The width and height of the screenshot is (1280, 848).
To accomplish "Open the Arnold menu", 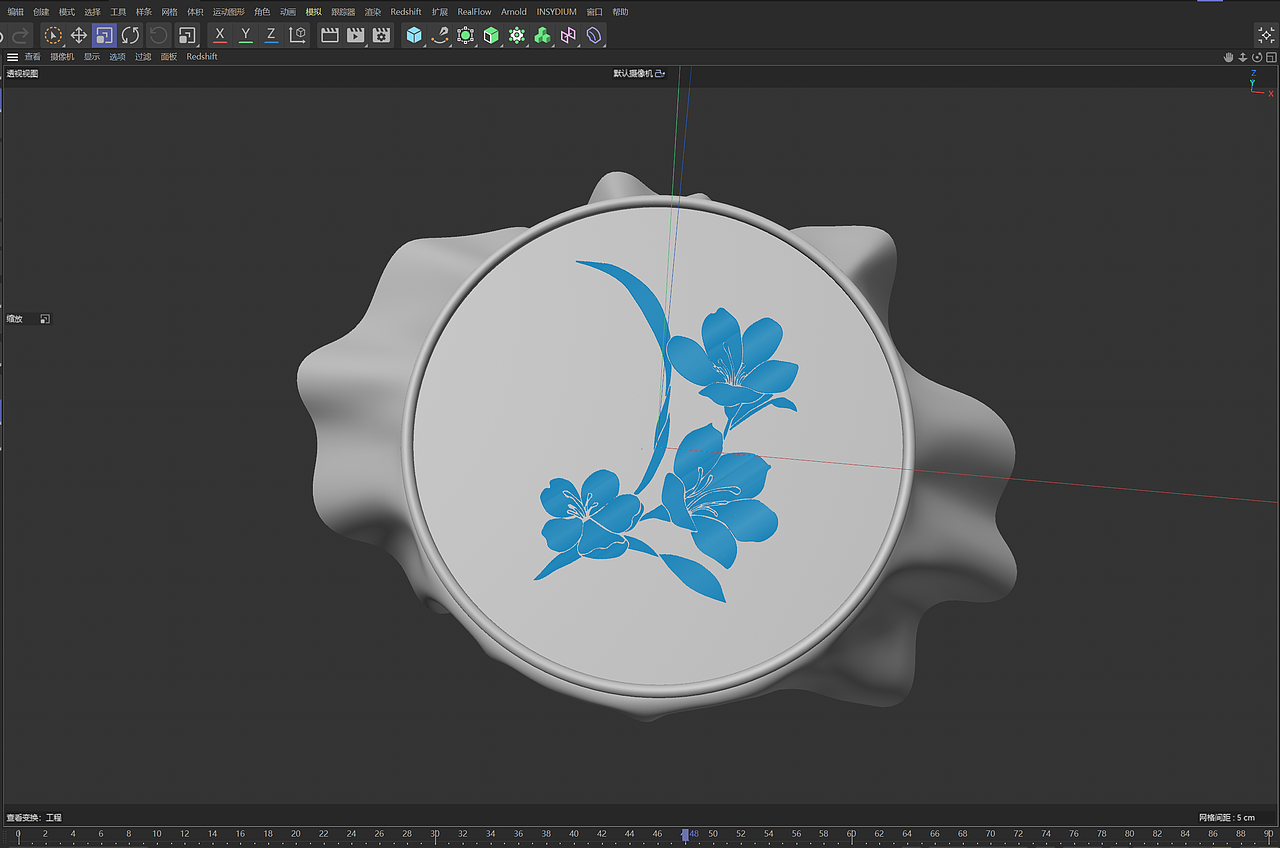I will 514,12.
